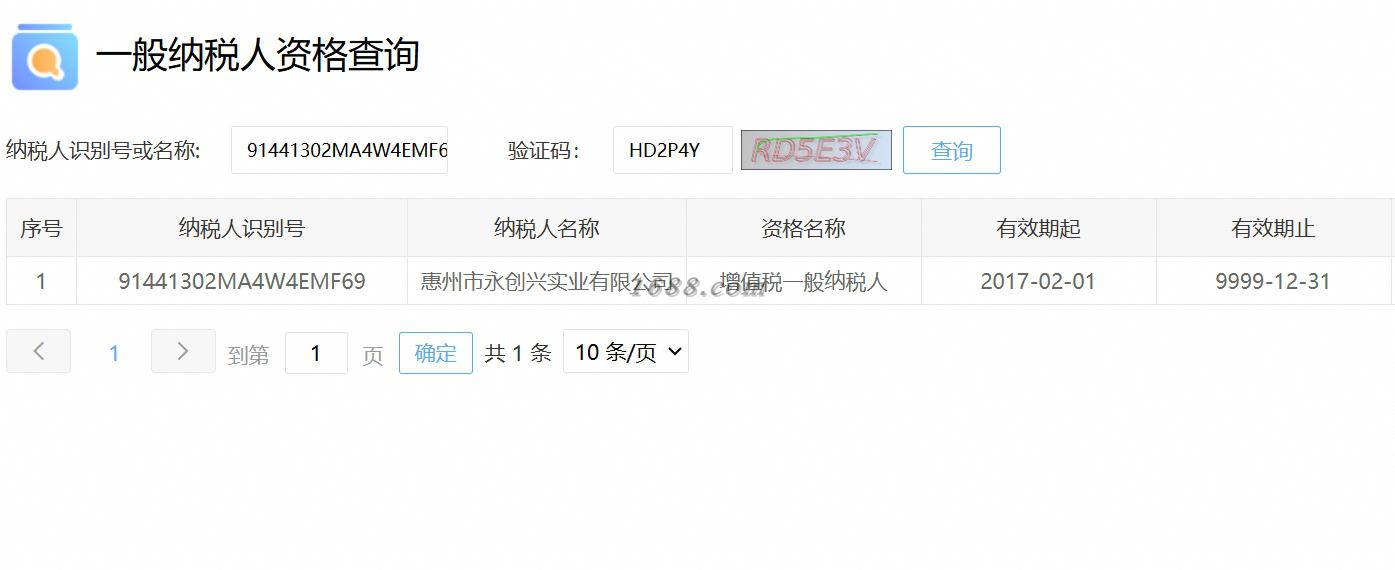Image resolution: width=1395 pixels, height=570 pixels.
Task: Go to previous page arrow
Action: 39,351
